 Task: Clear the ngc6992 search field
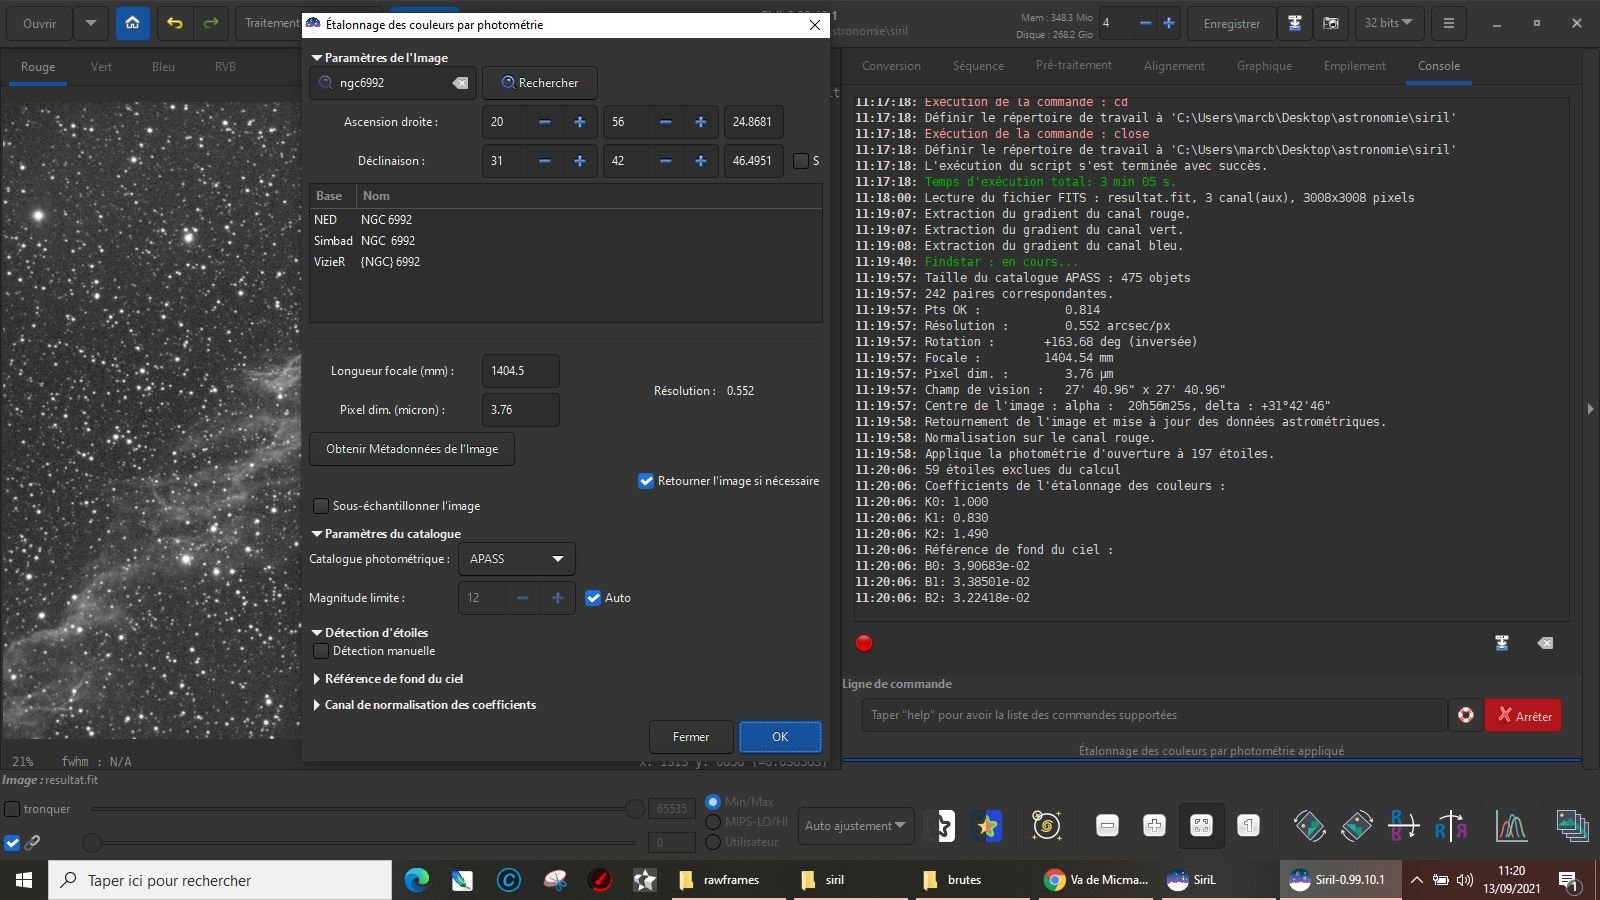460,83
